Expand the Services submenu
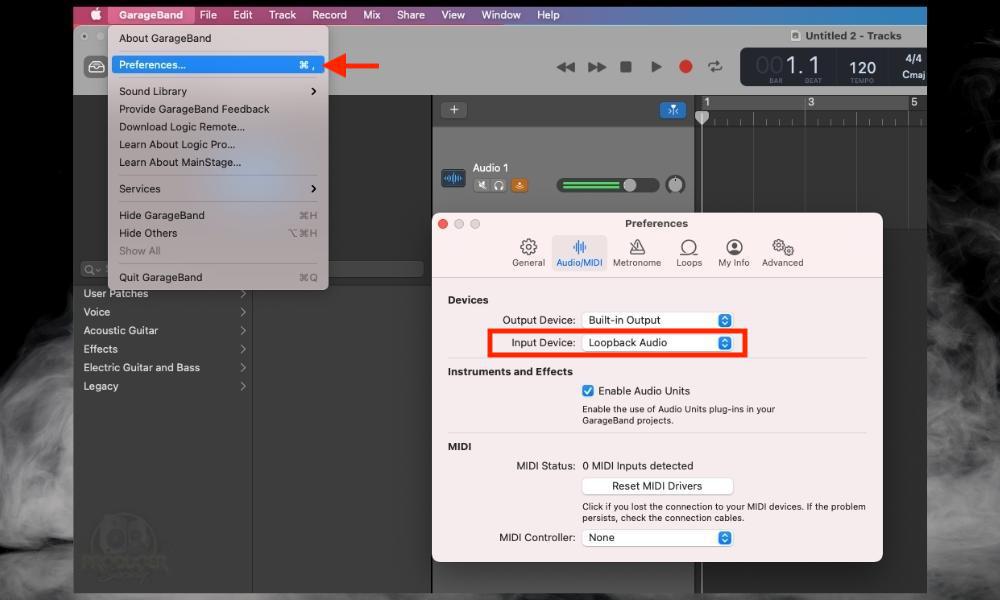 217,189
